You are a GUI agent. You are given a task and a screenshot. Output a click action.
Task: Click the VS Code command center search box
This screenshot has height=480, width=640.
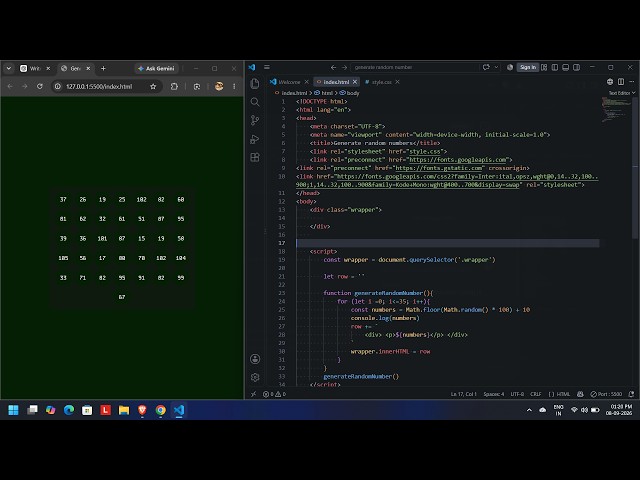point(414,67)
